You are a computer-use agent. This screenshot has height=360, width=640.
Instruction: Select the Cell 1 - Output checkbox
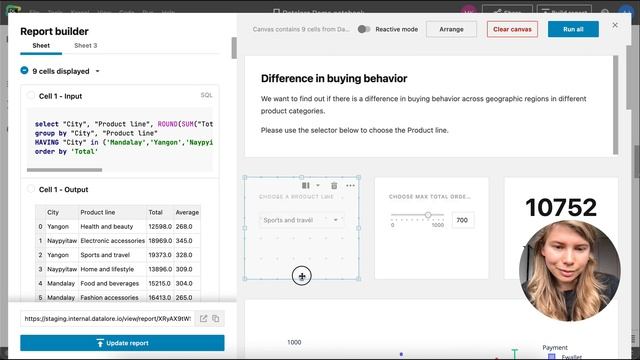point(31,189)
